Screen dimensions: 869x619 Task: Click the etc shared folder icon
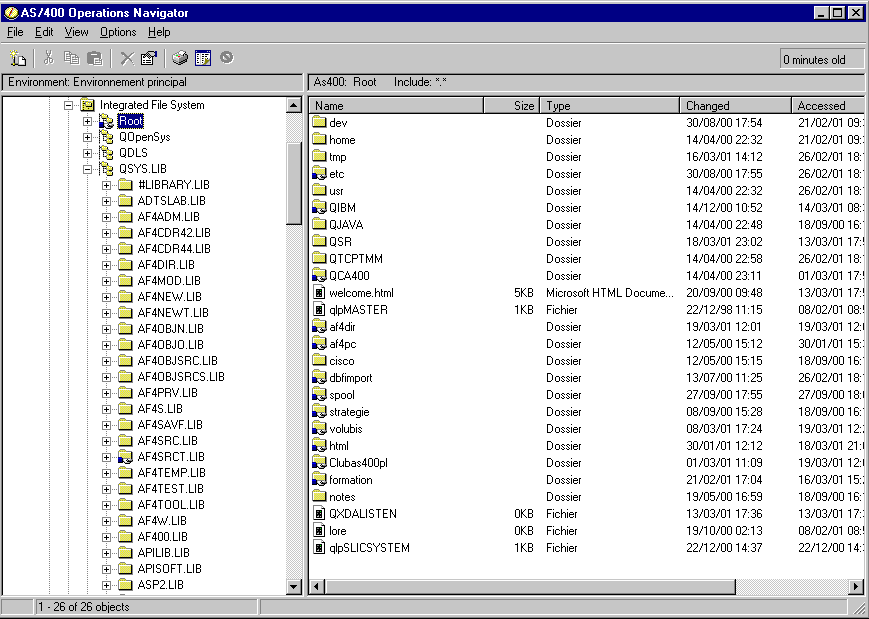(319, 173)
